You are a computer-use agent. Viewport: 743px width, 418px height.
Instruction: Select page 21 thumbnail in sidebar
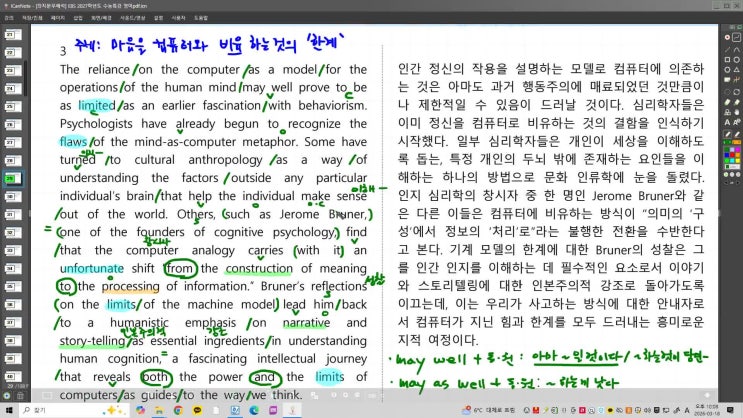(x=12, y=34)
